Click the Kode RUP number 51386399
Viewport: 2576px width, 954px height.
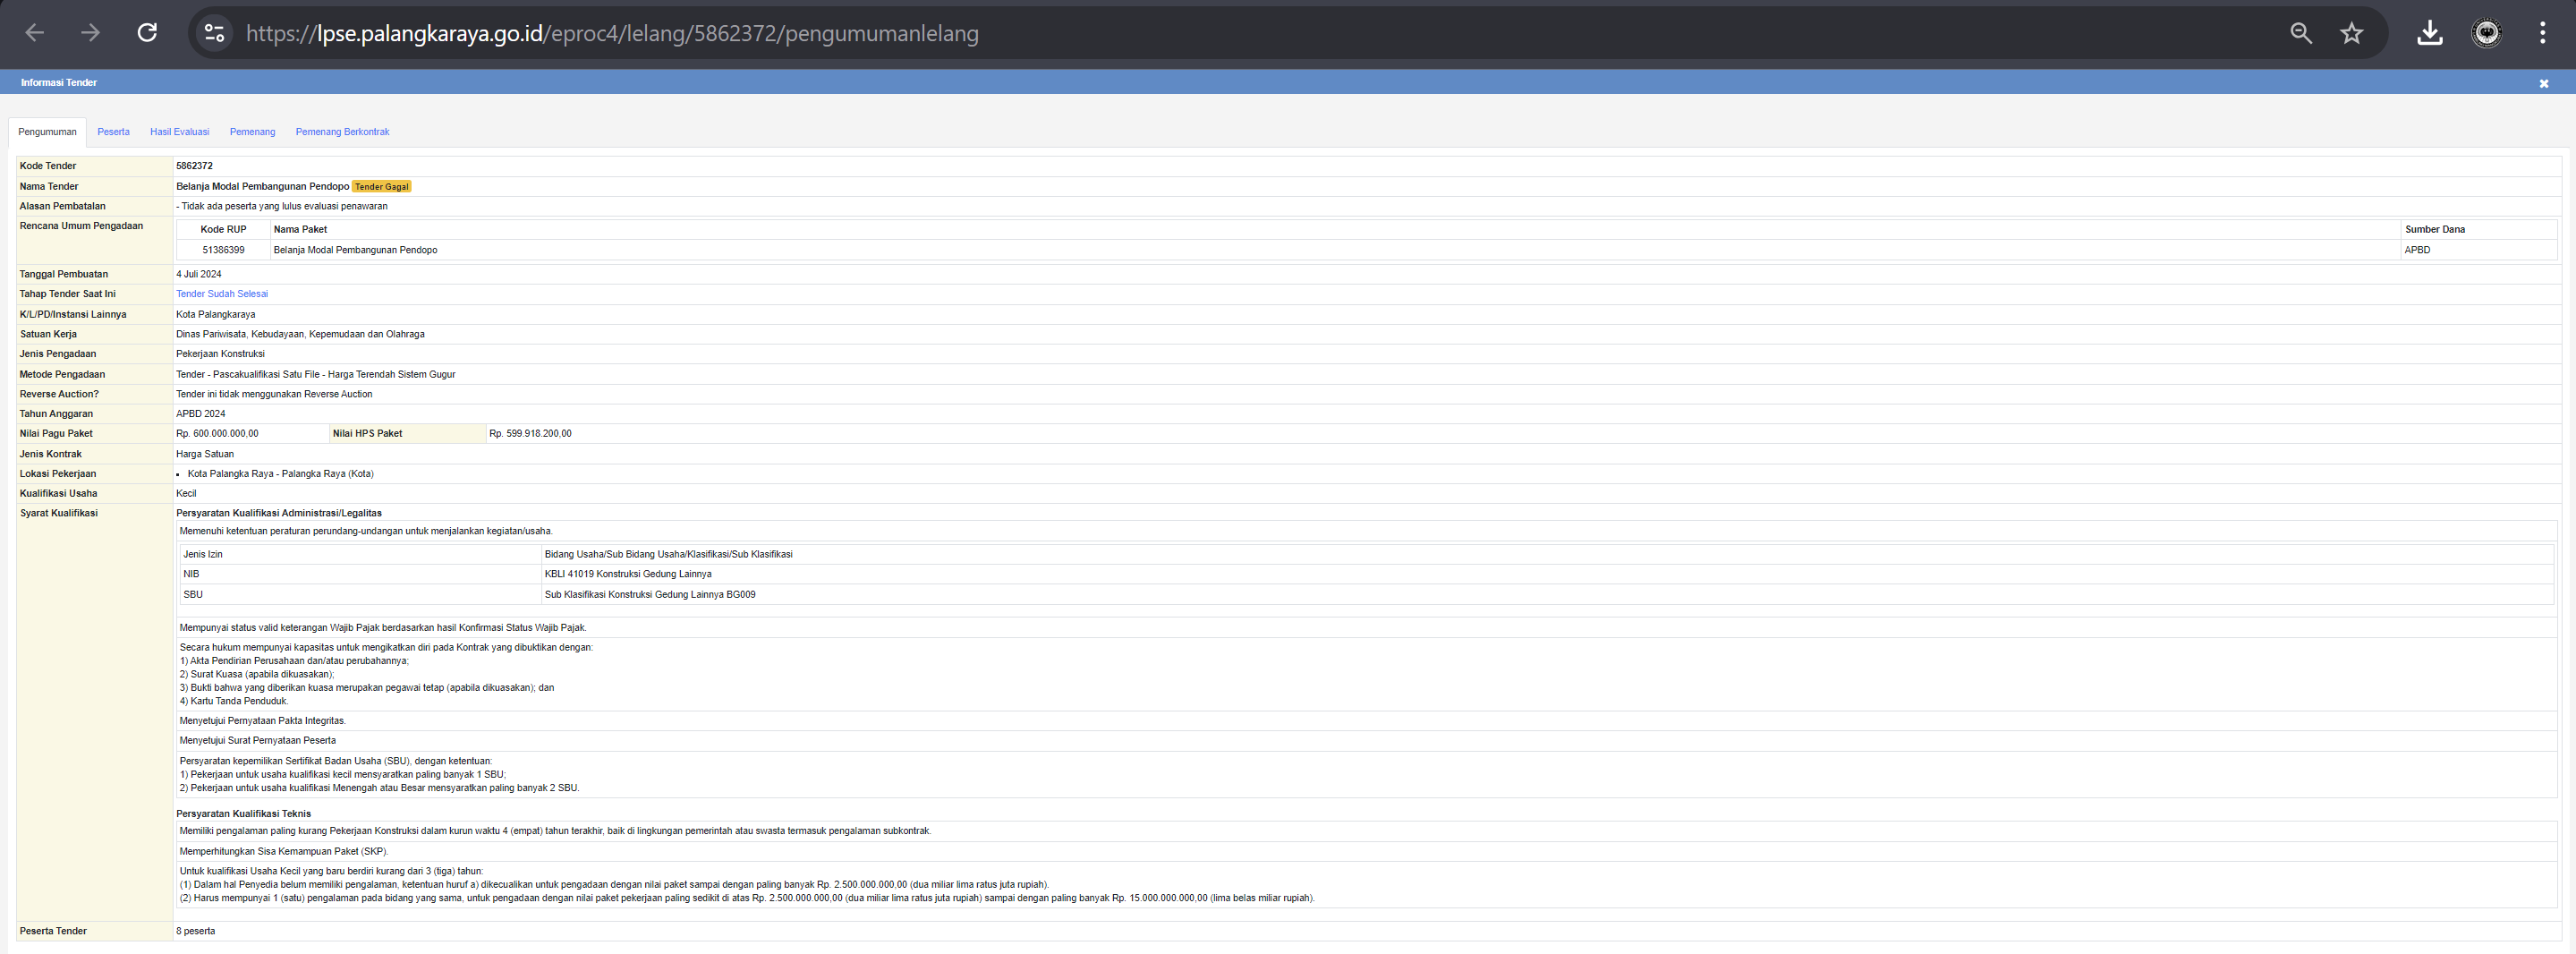223,250
